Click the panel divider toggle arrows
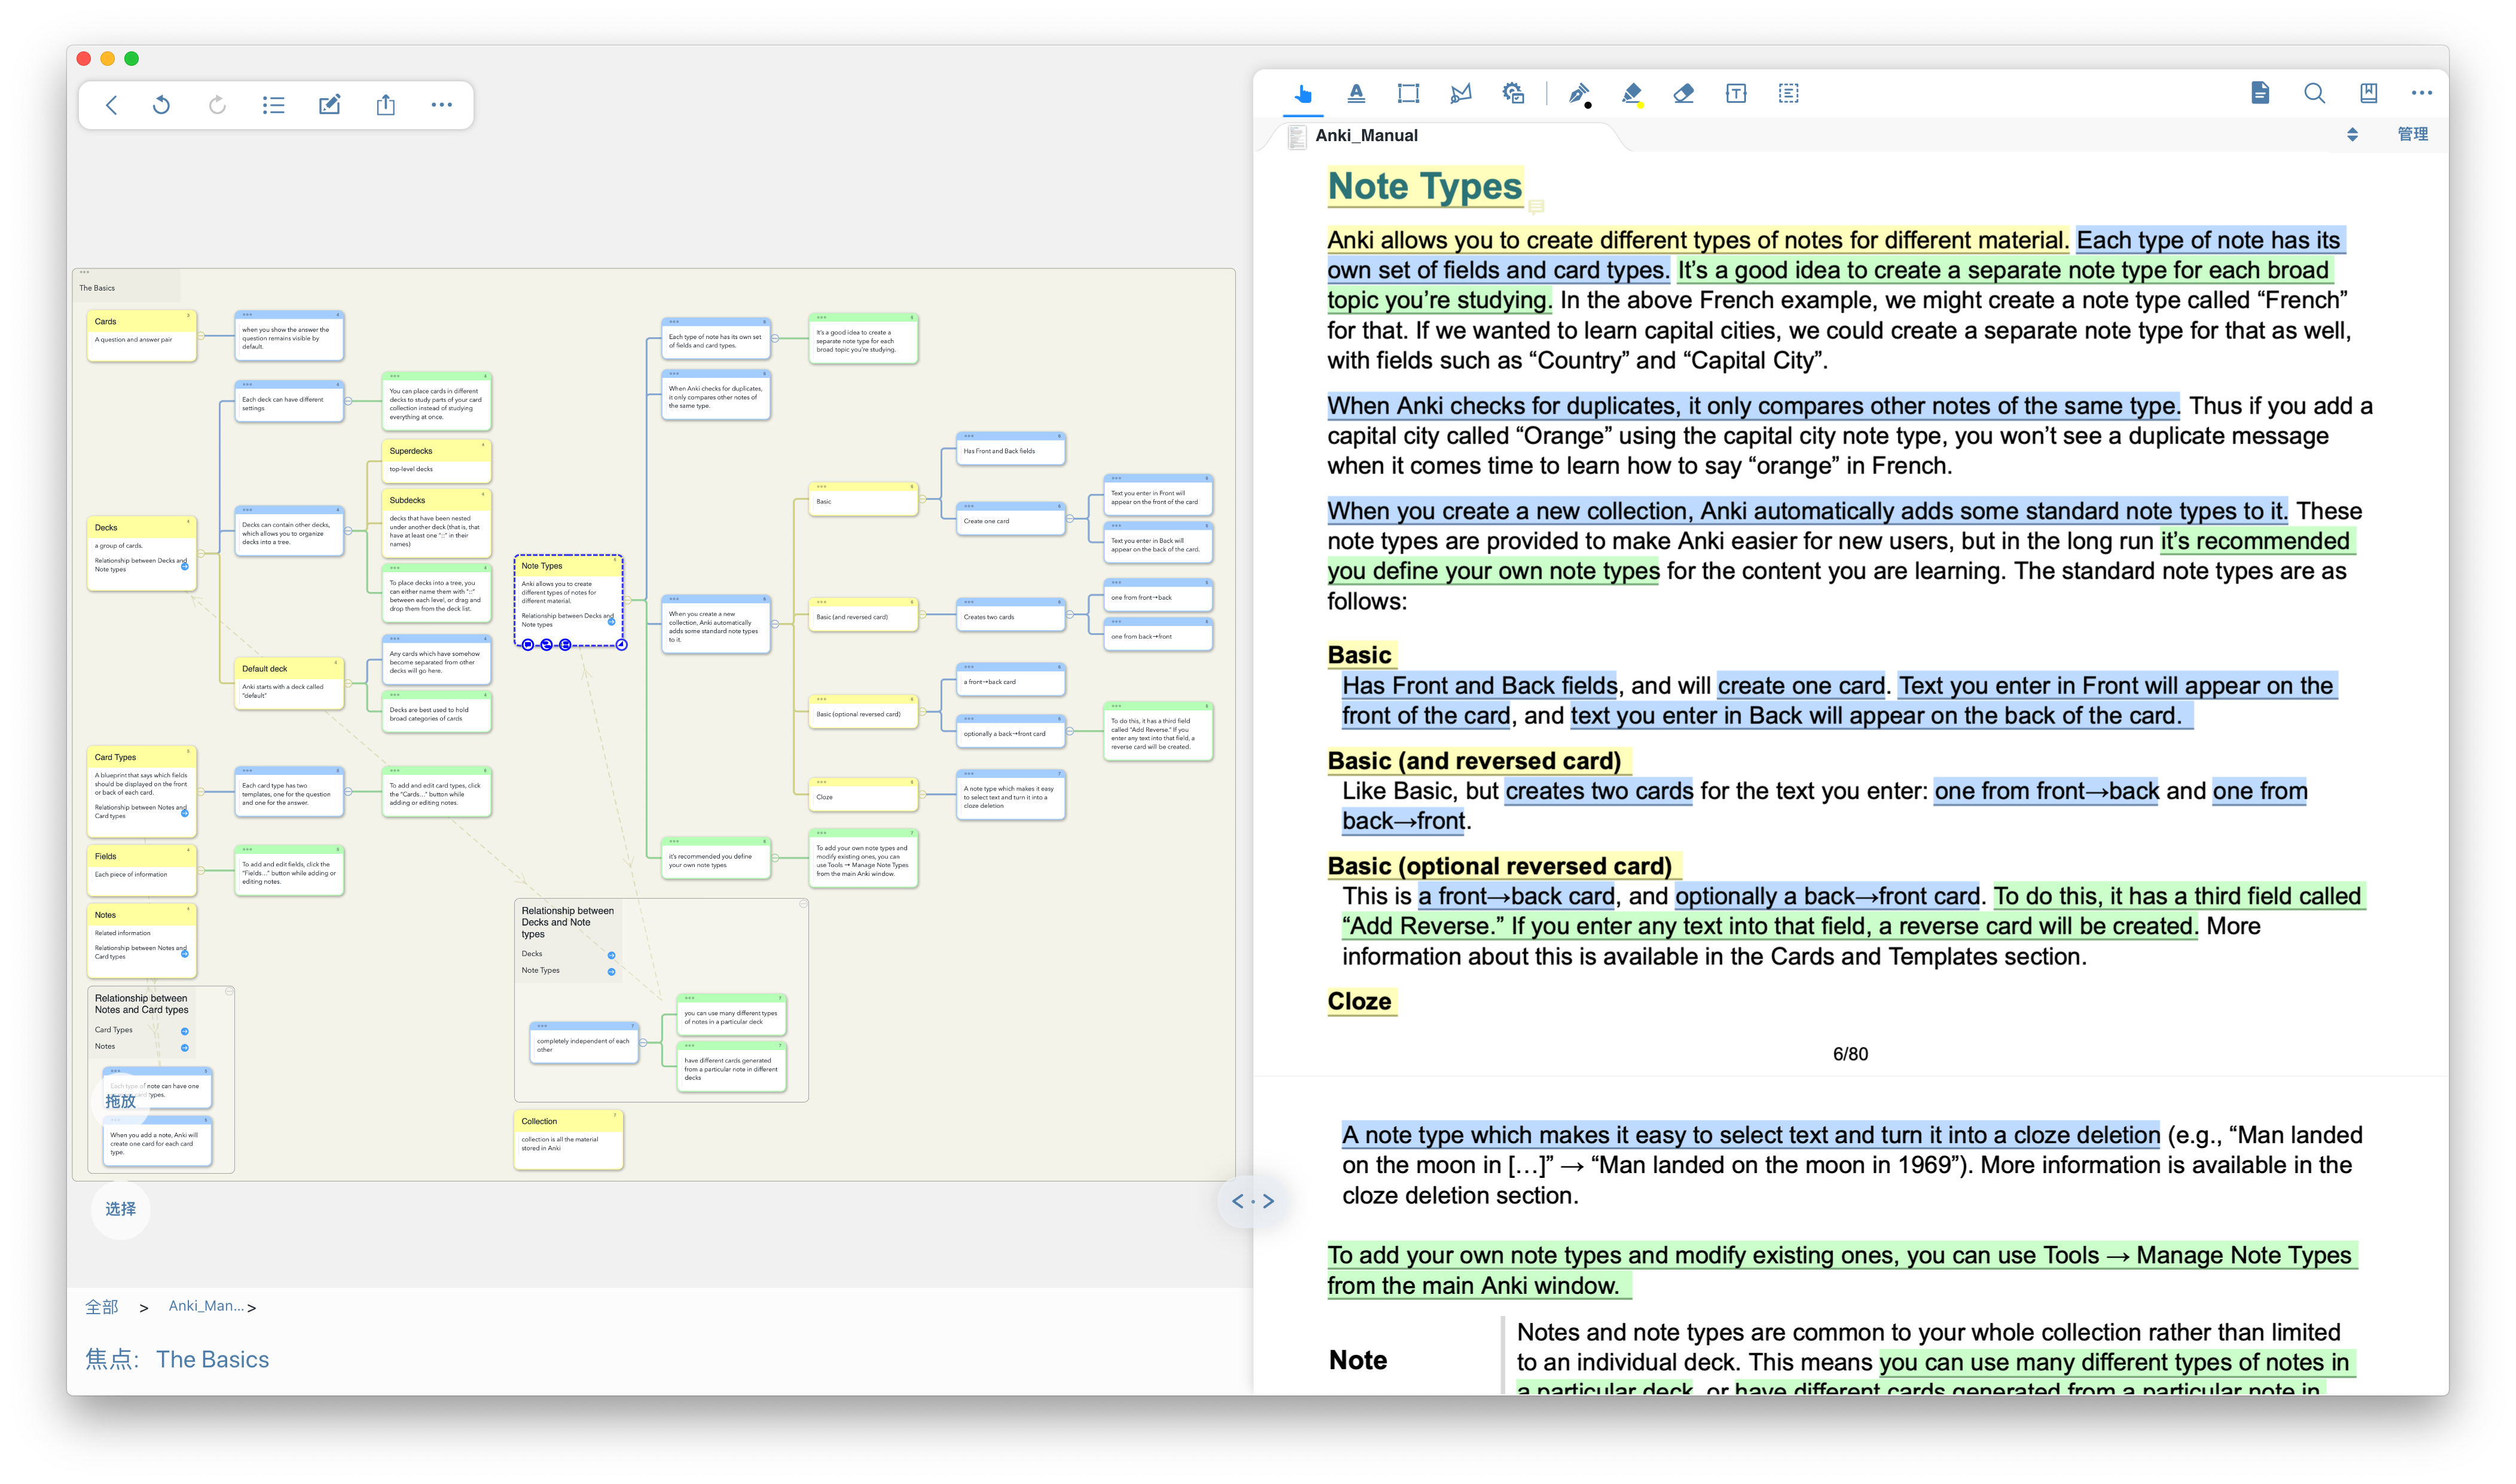This screenshot has width=2516, height=1484. pyautogui.click(x=1252, y=1201)
